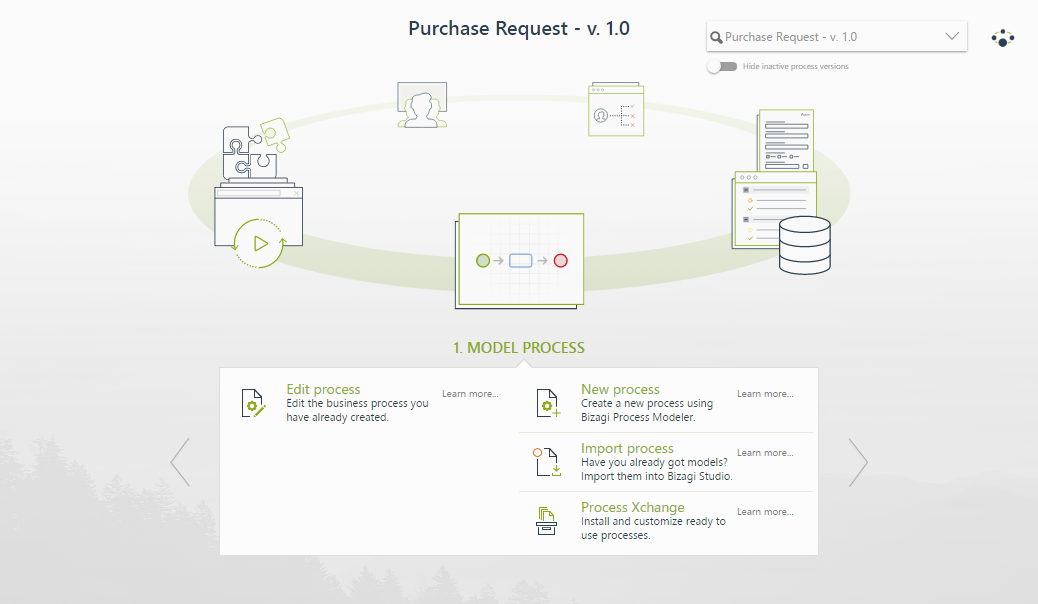Open the Process Xchange link
The image size is (1038, 604).
tap(633, 507)
